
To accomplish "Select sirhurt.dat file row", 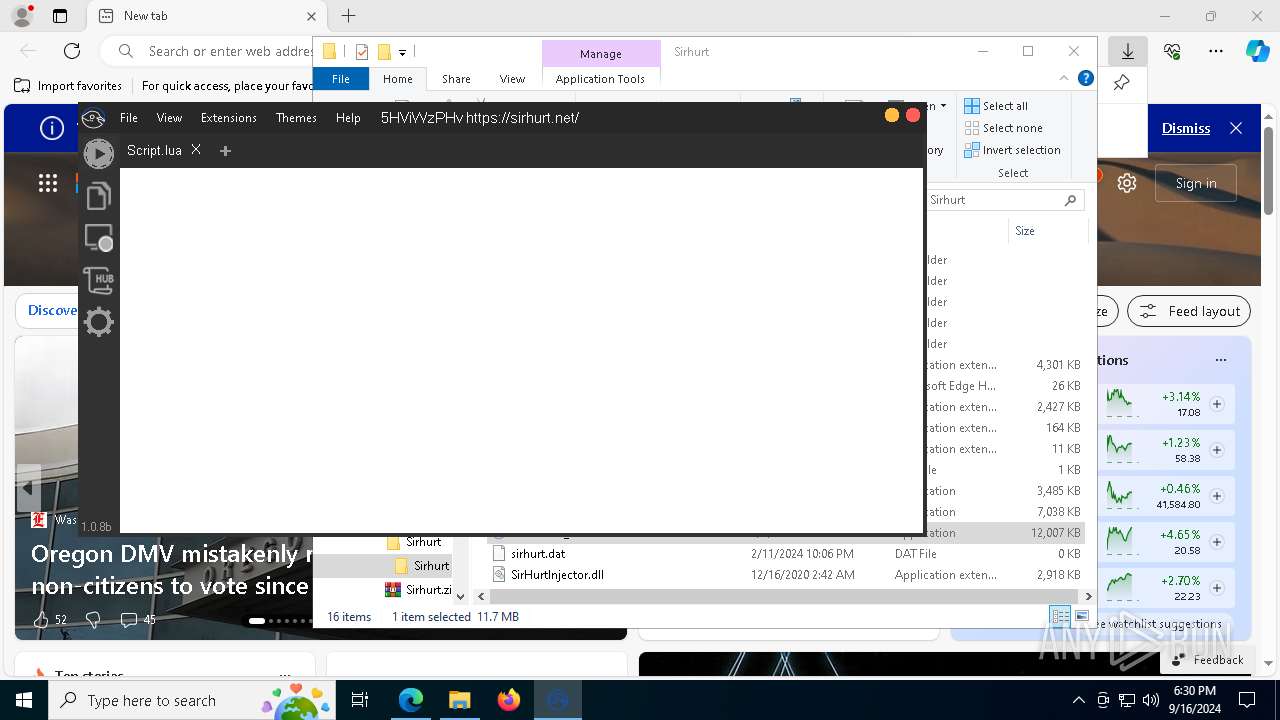I will tap(787, 554).
